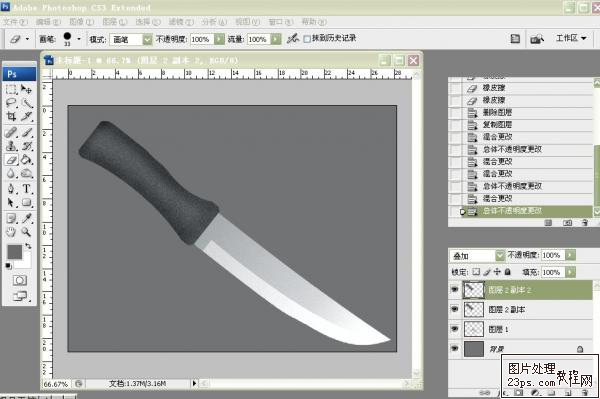The image size is (600, 399).
Task: Pick the Horizontal Type tool
Action: (26, 189)
